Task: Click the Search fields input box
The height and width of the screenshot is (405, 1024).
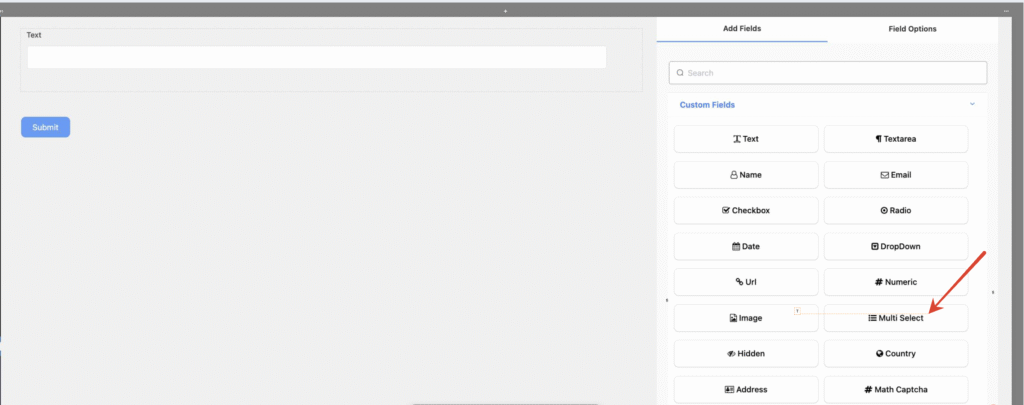Action: coord(828,73)
